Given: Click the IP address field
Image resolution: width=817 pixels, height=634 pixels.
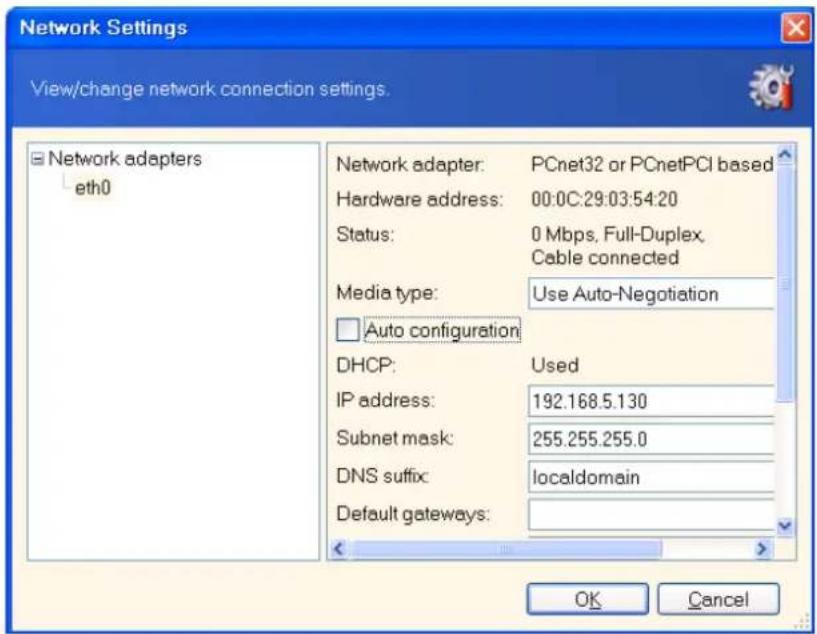Looking at the screenshot, I should coord(651,401).
